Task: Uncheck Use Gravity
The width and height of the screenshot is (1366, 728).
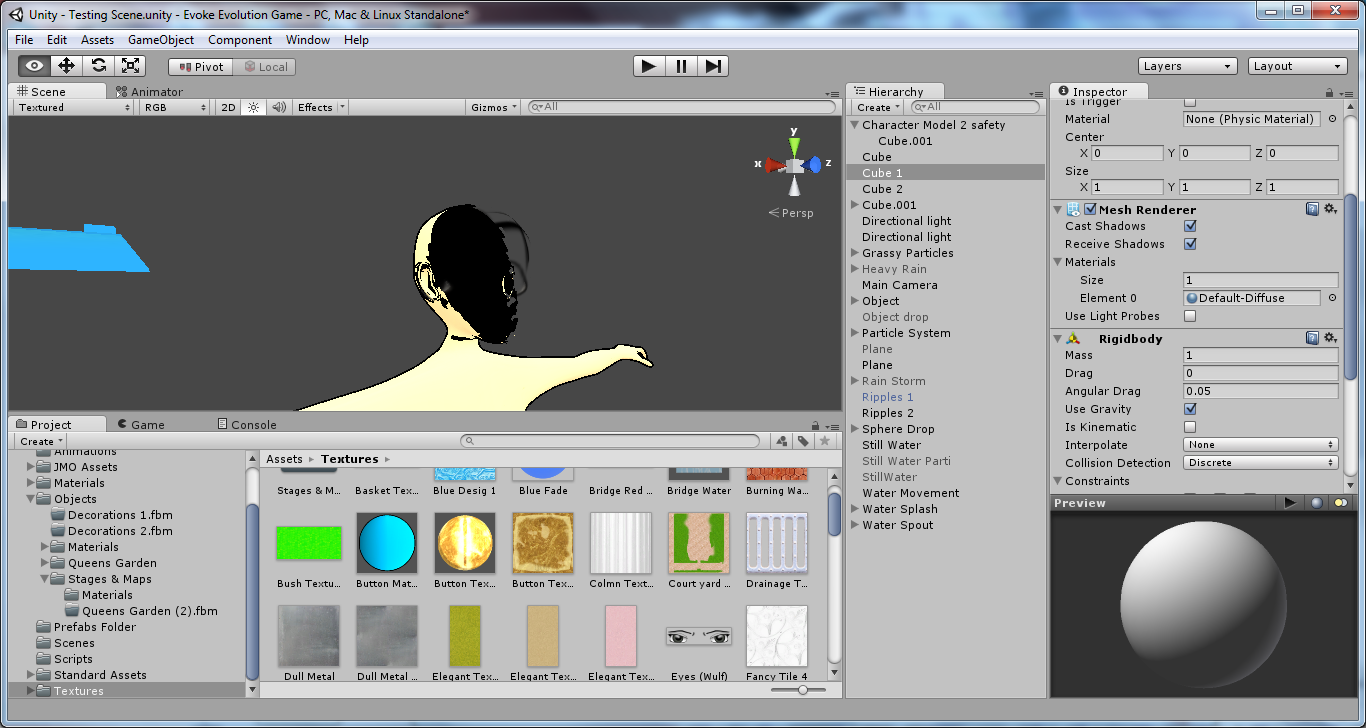Action: (1190, 409)
